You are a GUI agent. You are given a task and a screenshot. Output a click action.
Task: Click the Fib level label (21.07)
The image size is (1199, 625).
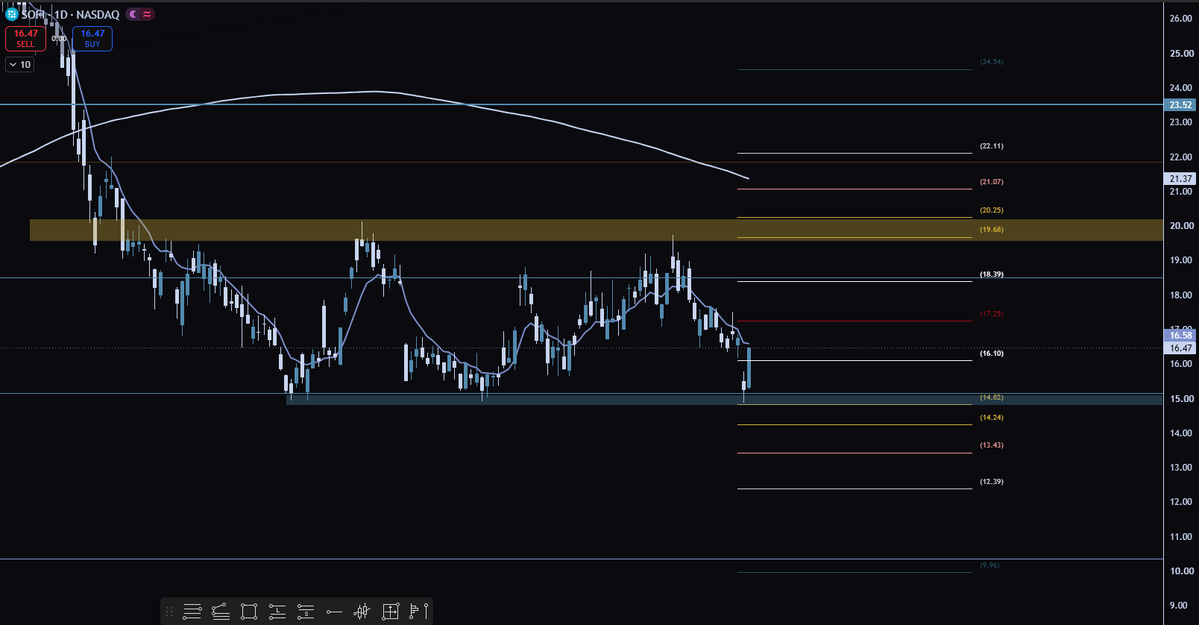pos(991,182)
